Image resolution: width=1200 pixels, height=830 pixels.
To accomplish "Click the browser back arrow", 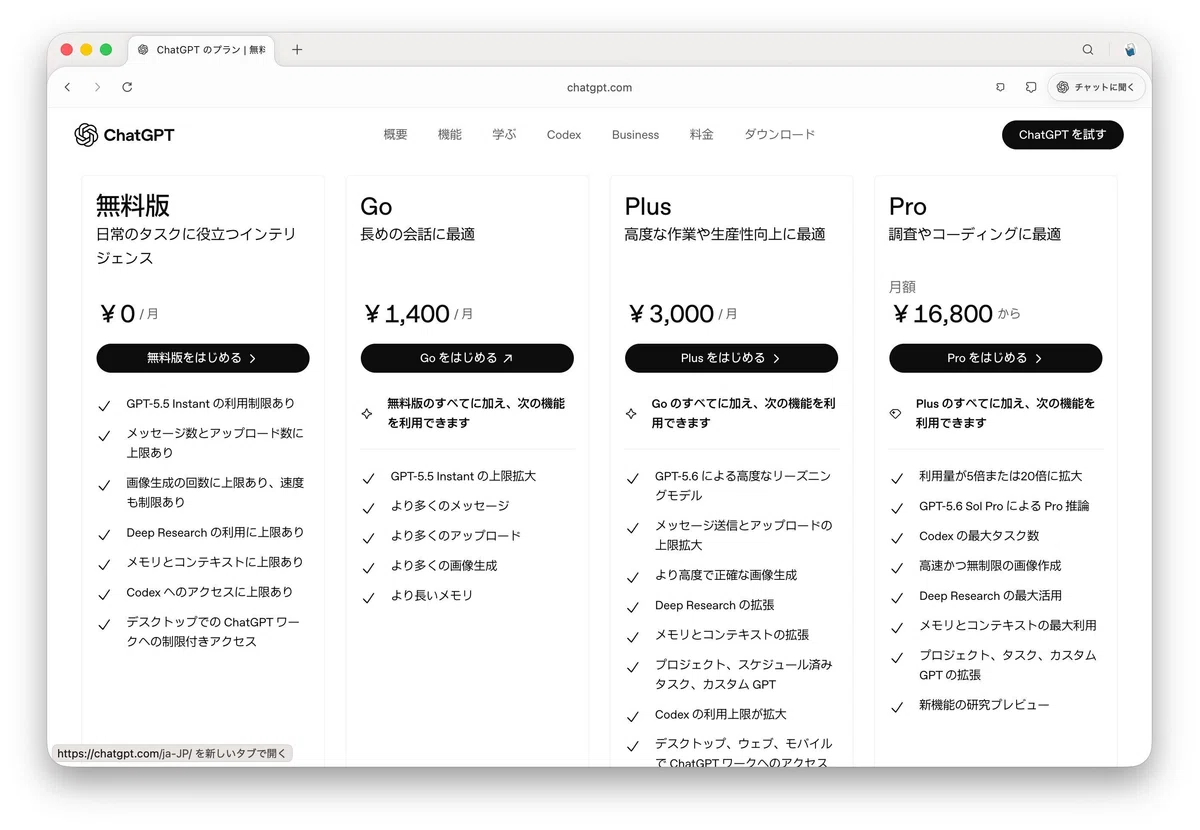I will click(x=68, y=87).
